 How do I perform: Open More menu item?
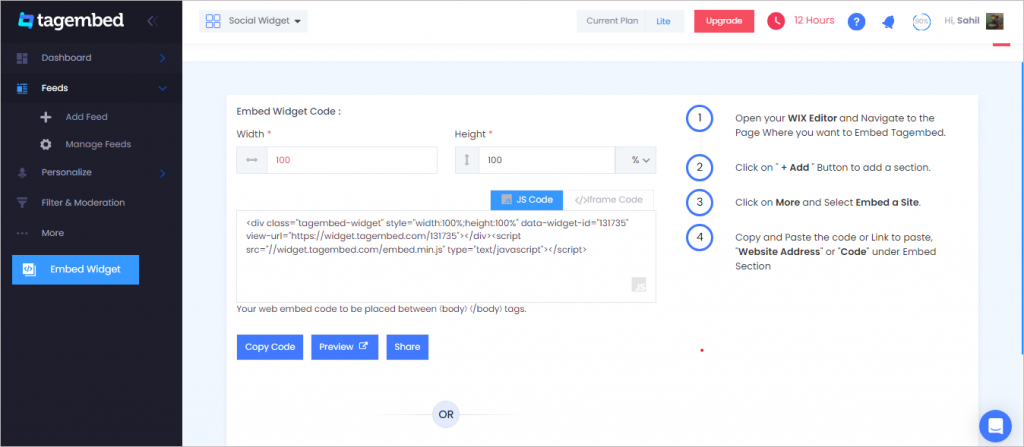click(x=52, y=233)
